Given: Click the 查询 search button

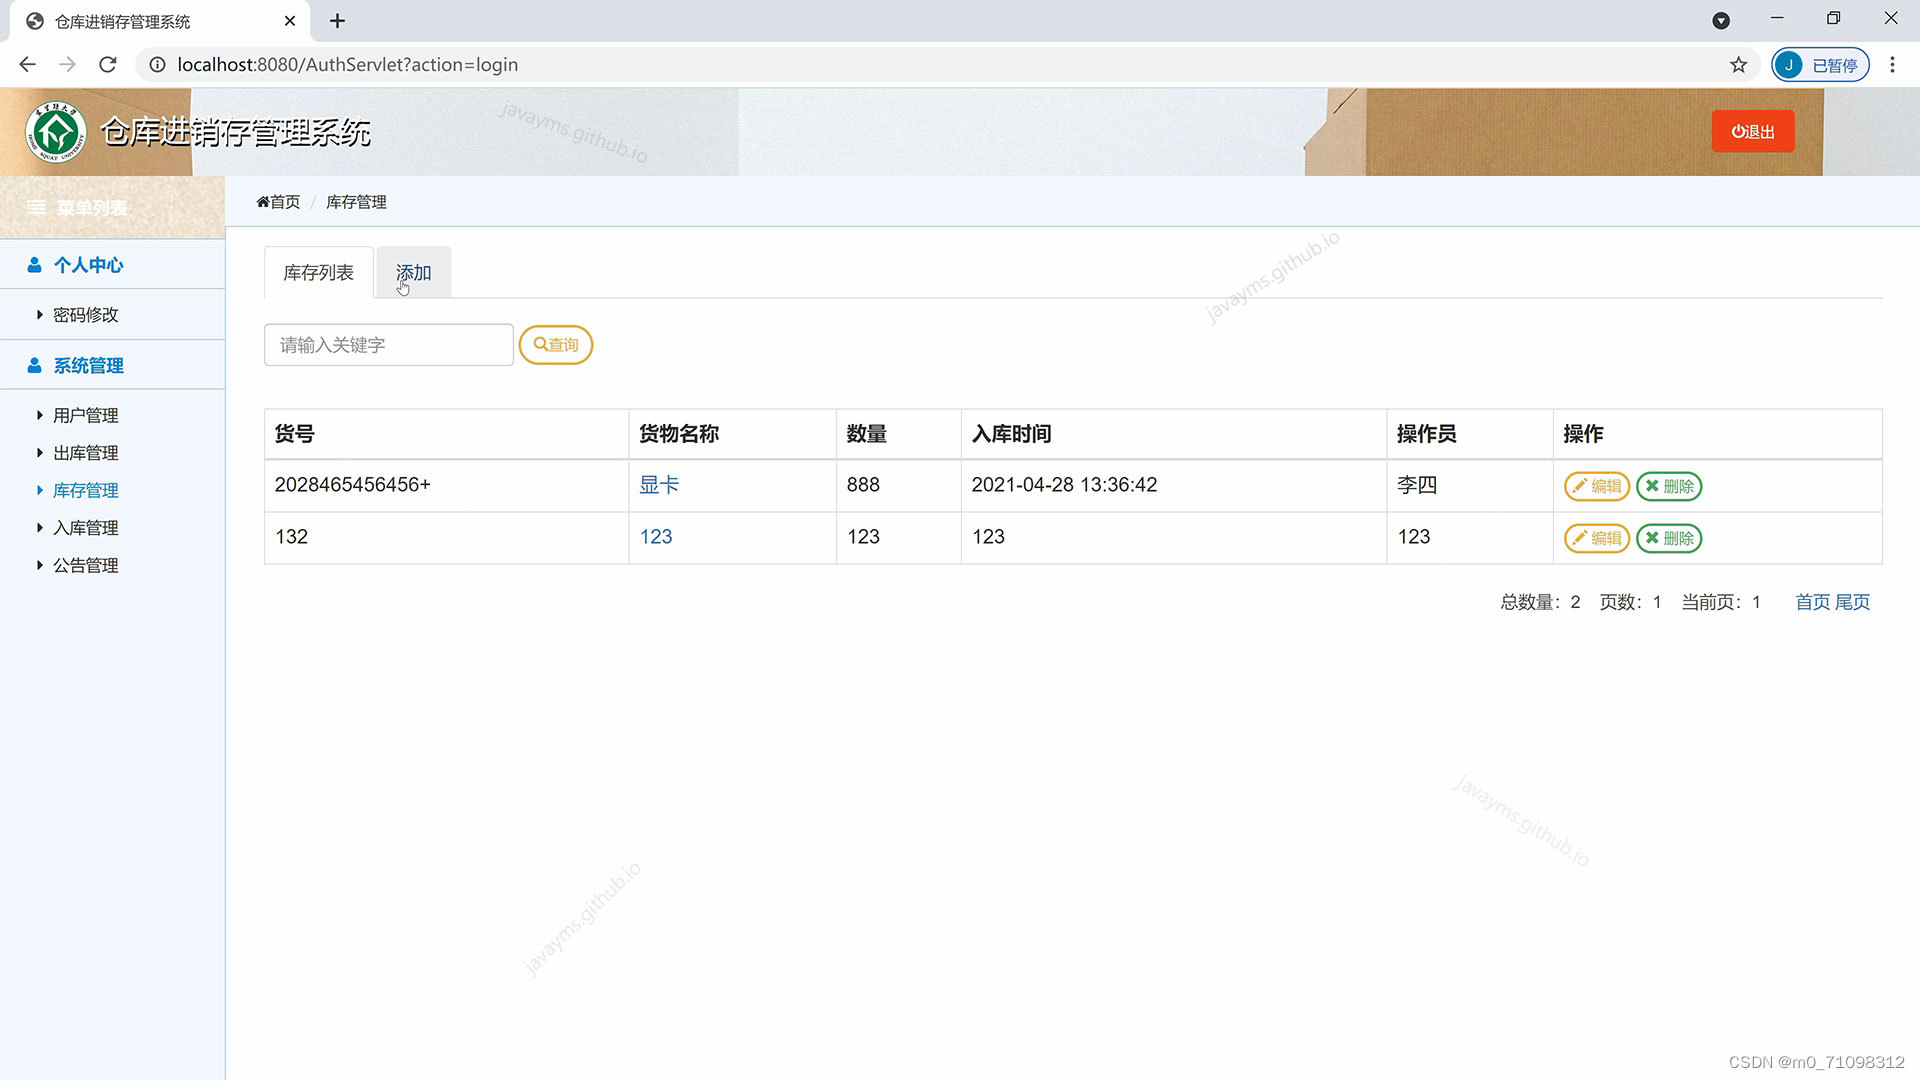Looking at the screenshot, I should (x=556, y=345).
